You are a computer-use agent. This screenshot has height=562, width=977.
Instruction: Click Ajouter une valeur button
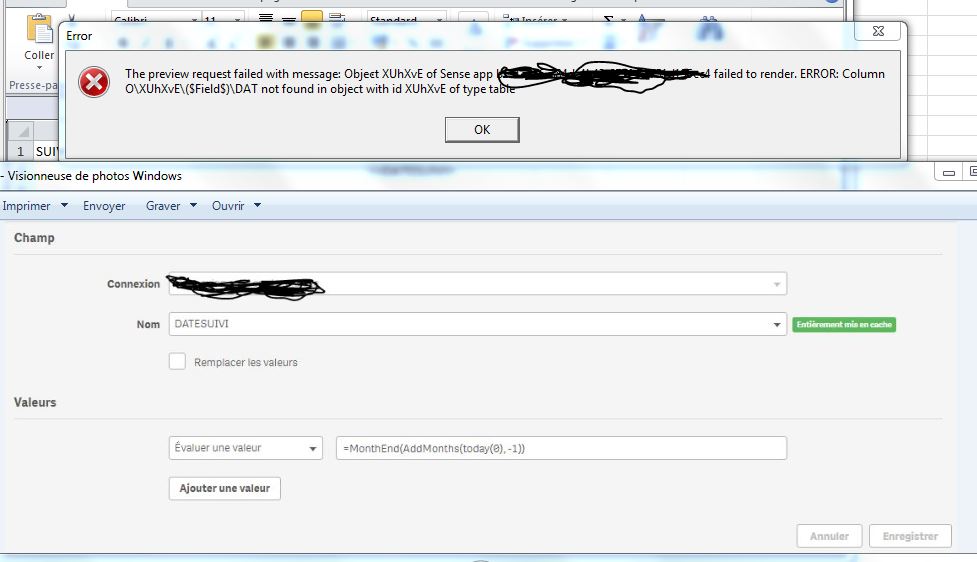click(224, 488)
